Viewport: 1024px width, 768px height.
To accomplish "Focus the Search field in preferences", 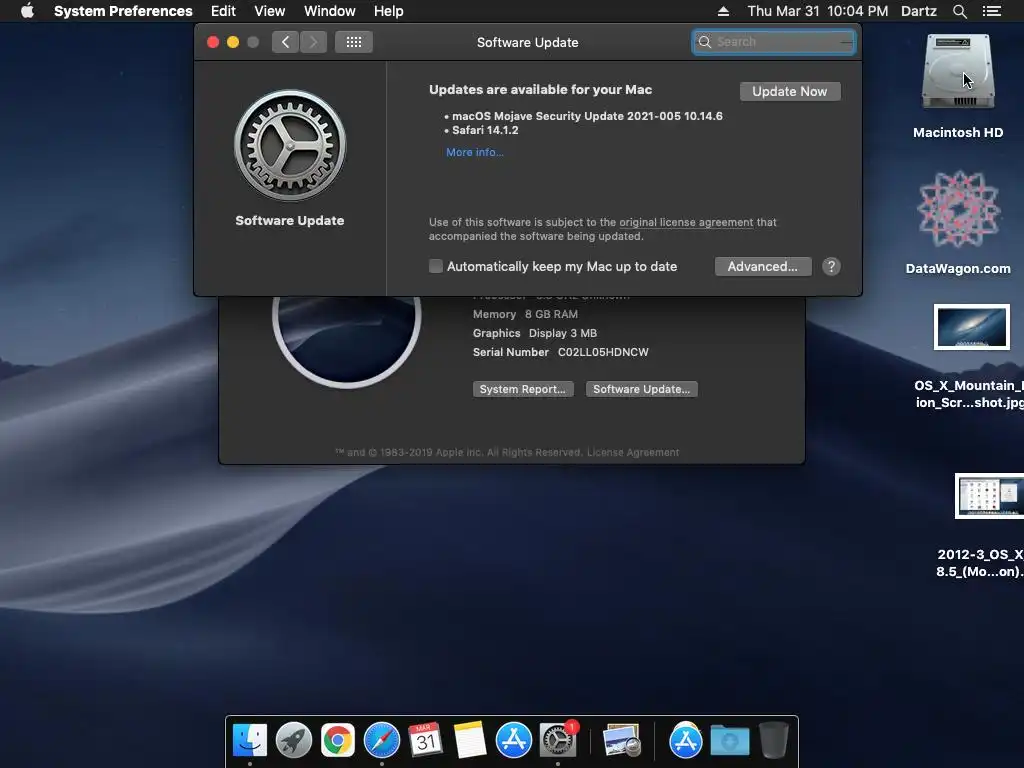I will 774,42.
